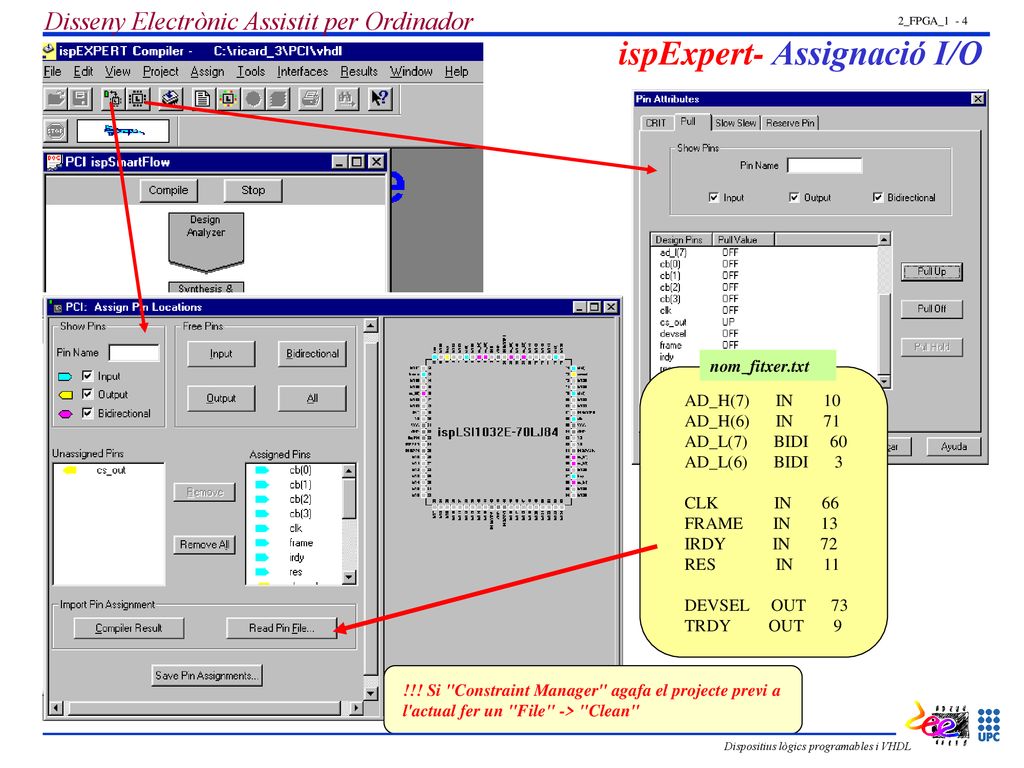The width and height of the screenshot is (1024, 768).
Task: Click Design Pins list scroll up arrow
Action: [x=884, y=240]
